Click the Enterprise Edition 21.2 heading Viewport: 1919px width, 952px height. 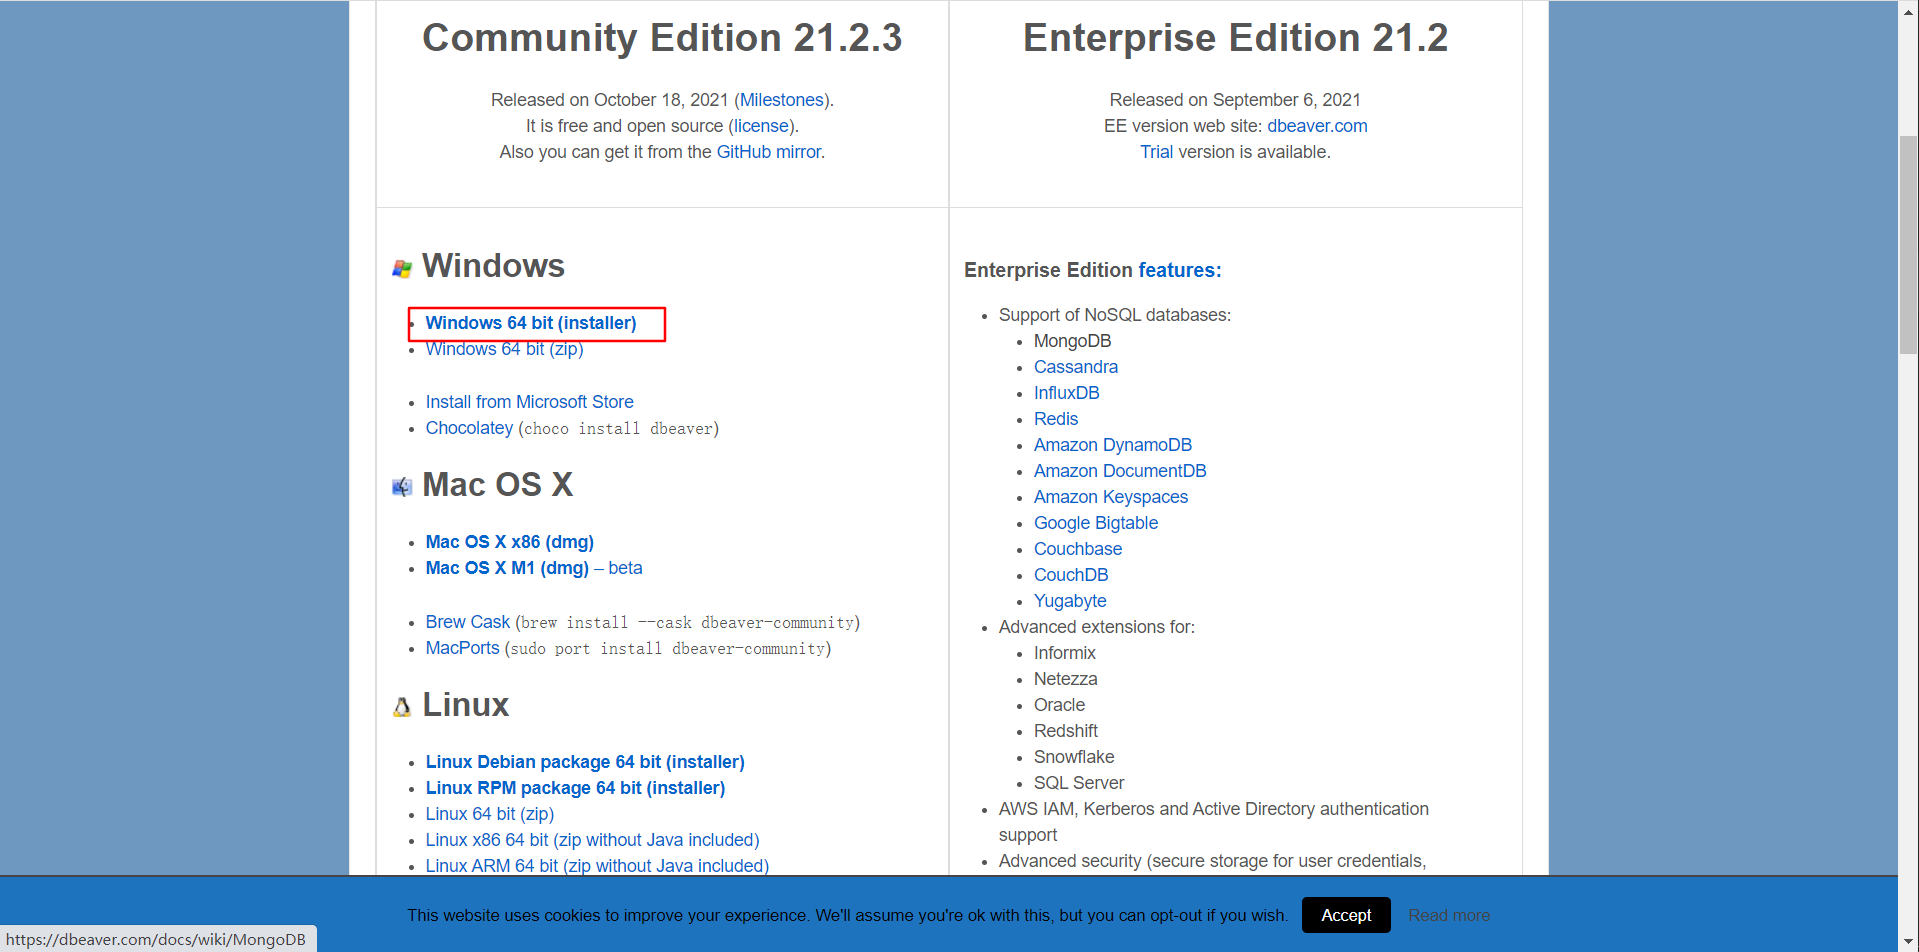click(1235, 38)
